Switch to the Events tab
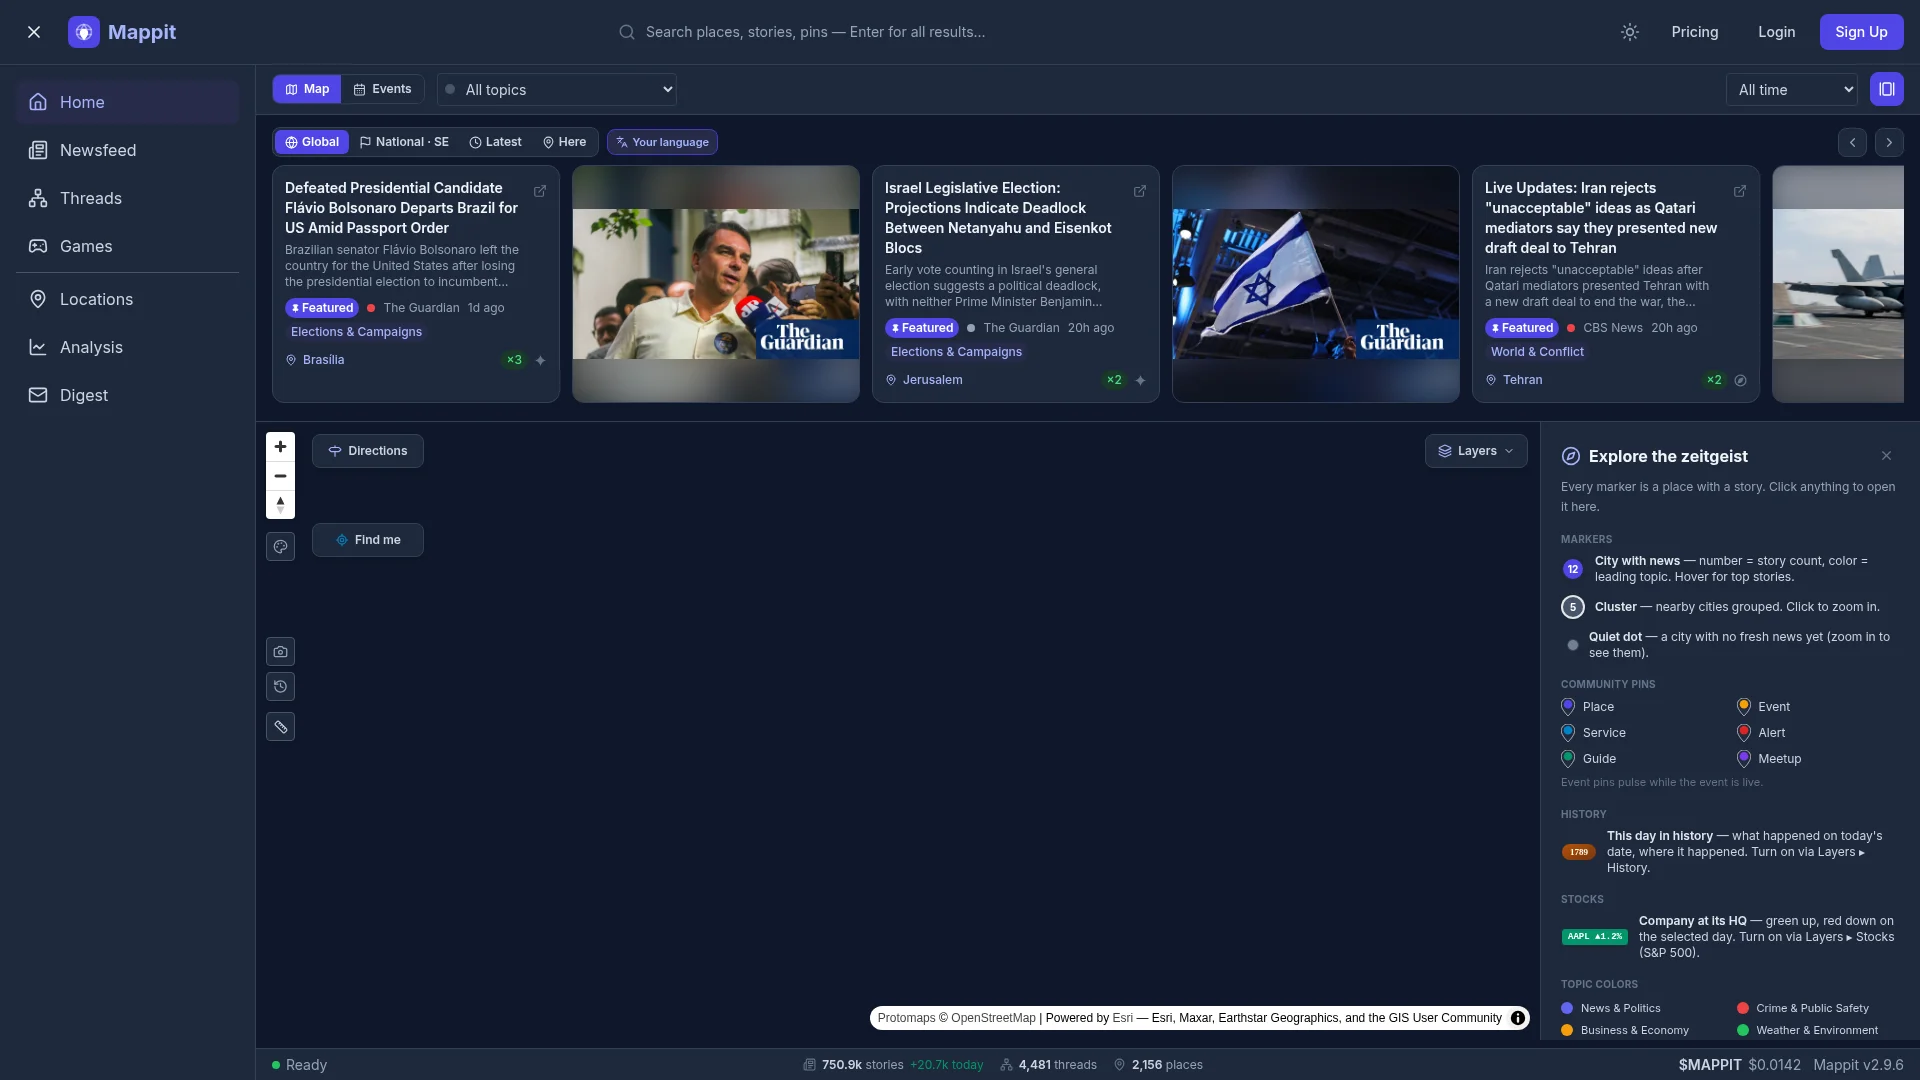 point(383,89)
